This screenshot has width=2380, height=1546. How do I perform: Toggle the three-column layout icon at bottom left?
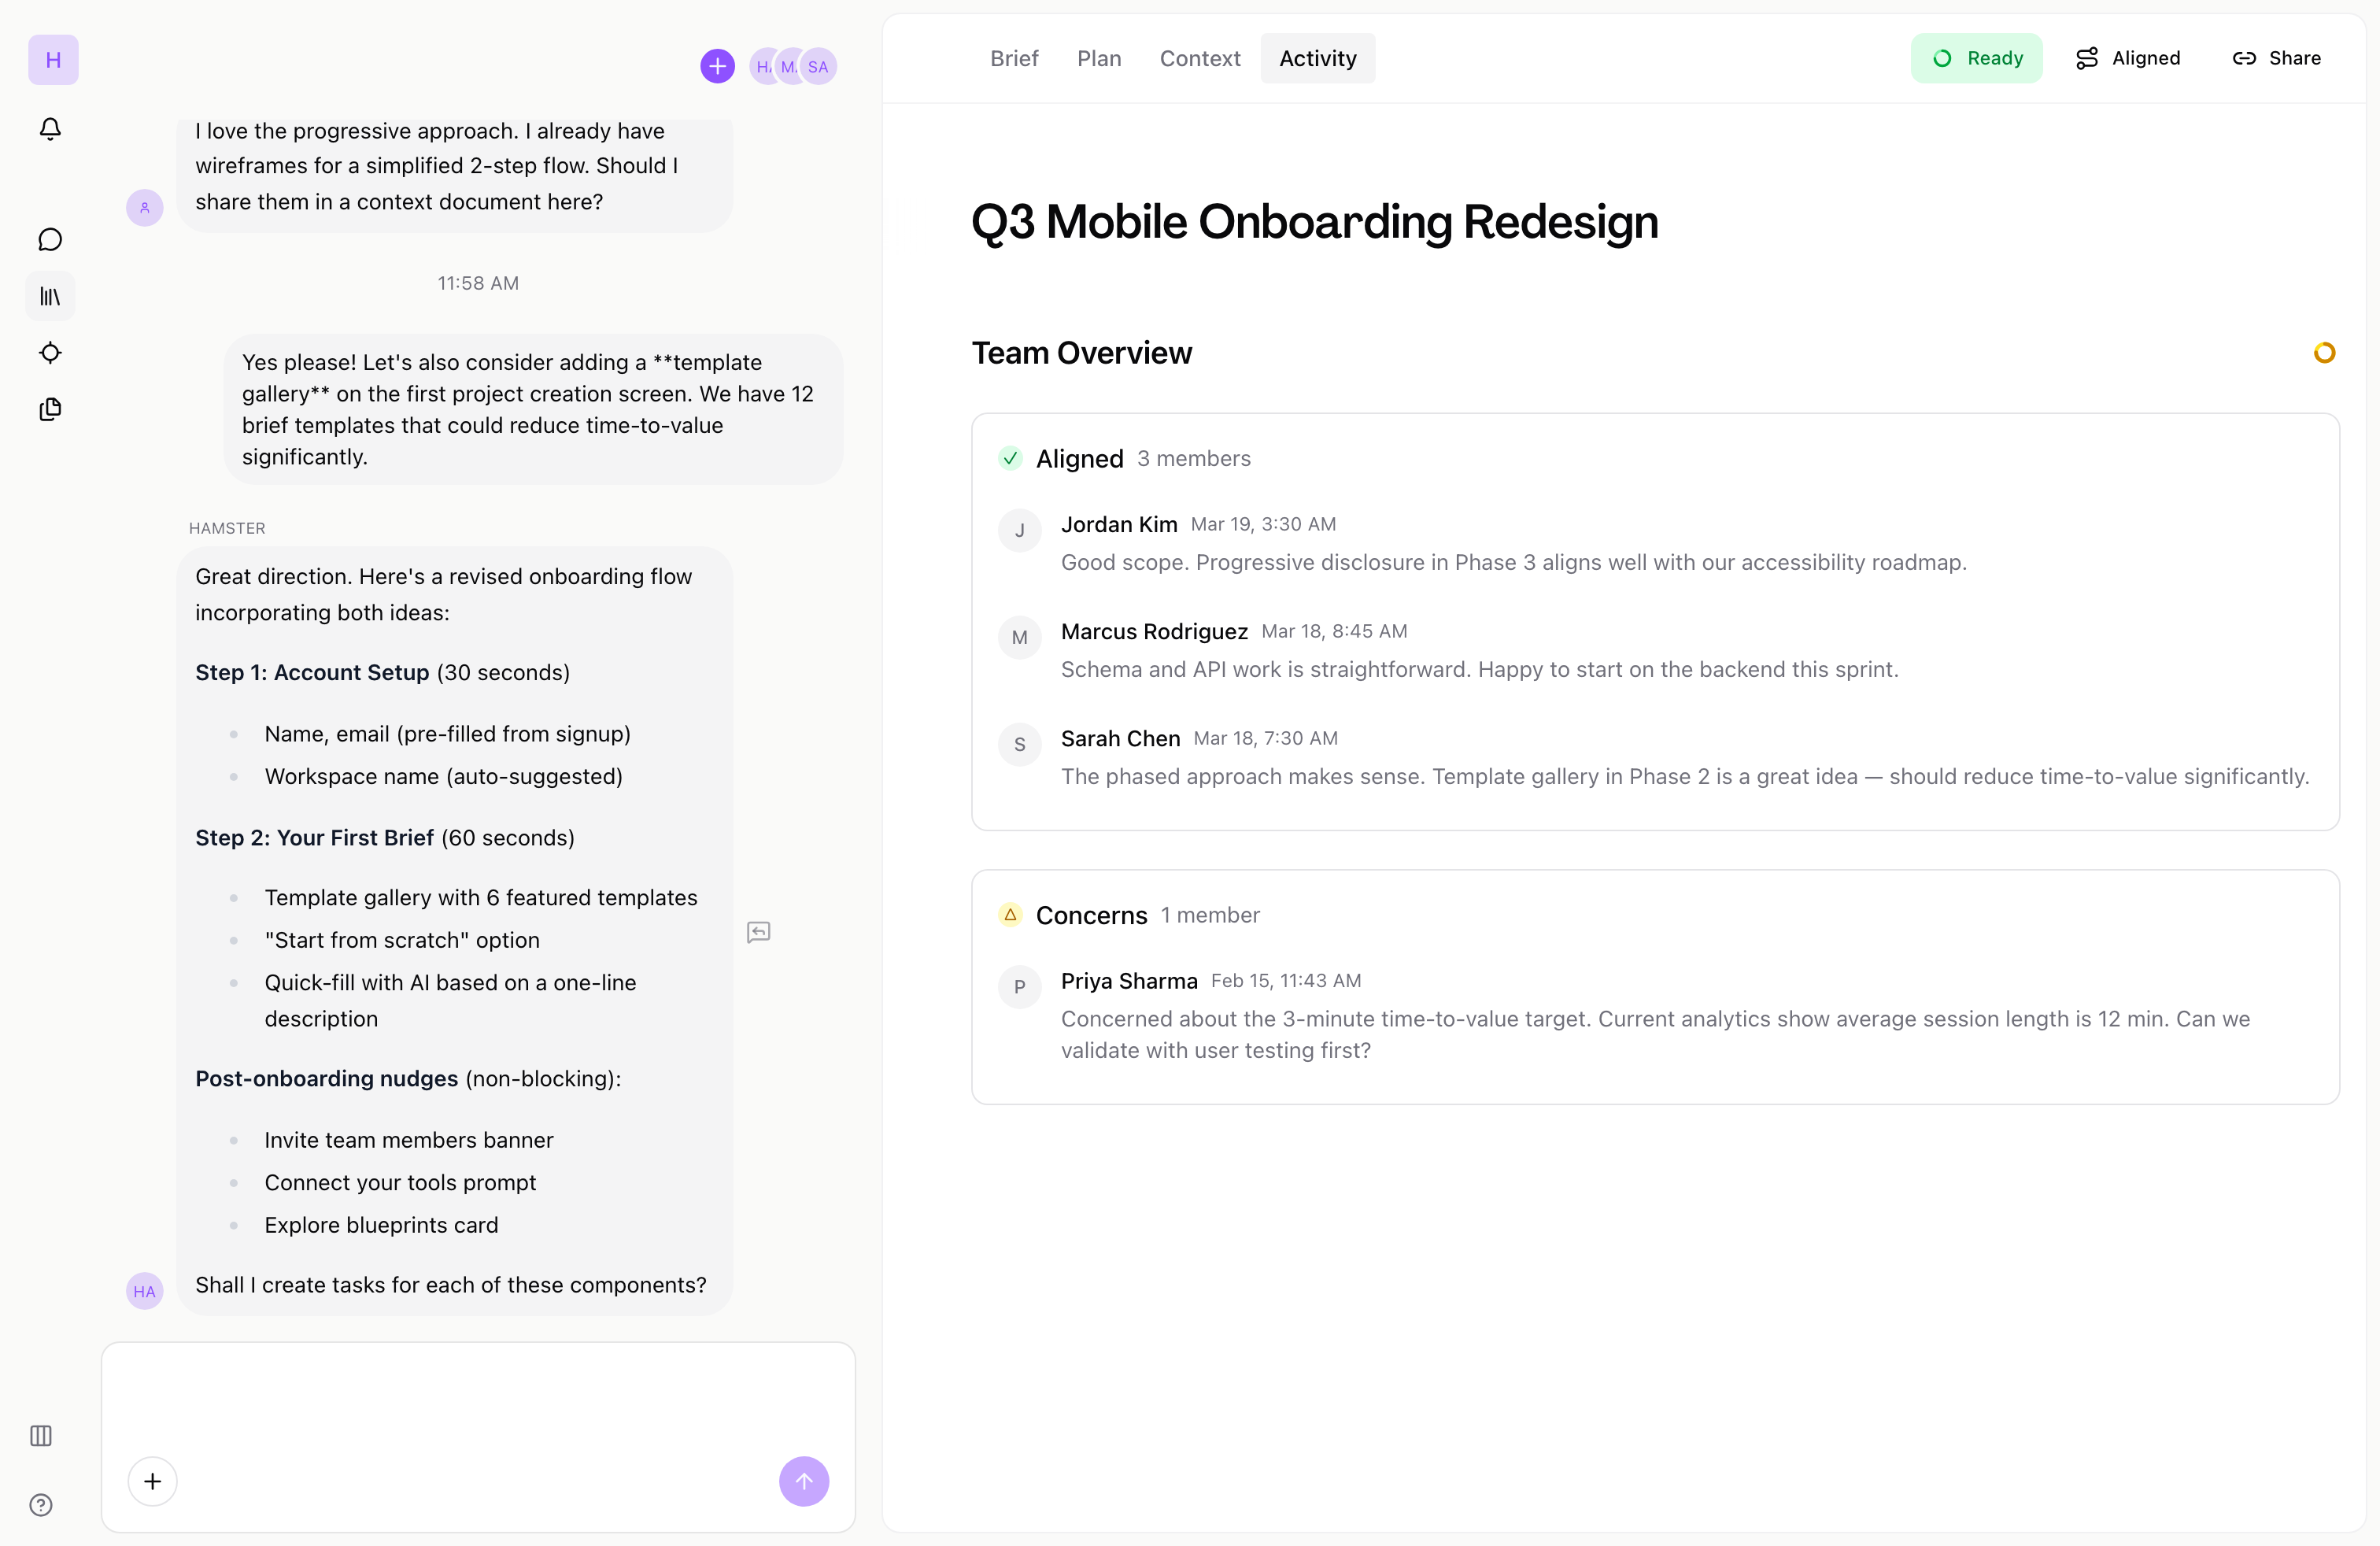[x=40, y=1436]
